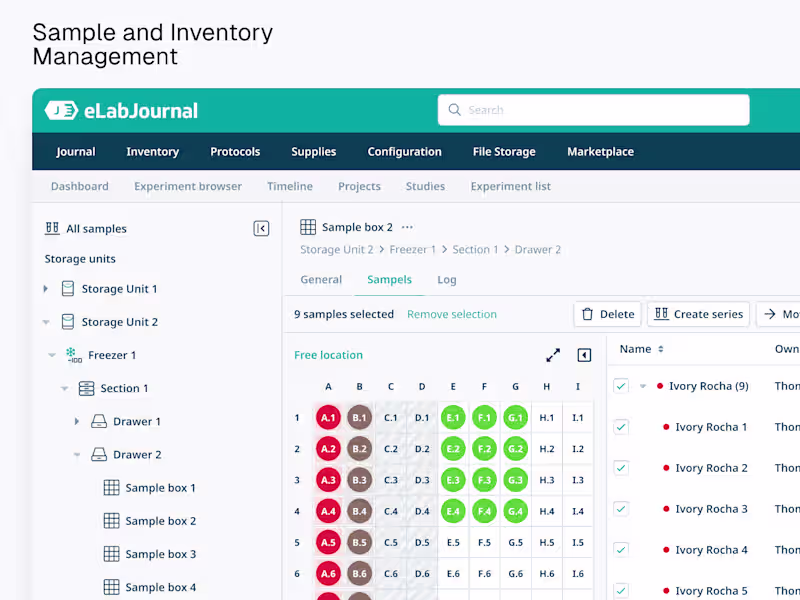Viewport: 800px width, 600px height.
Task: Open Freezer 1 from the breadcrumb
Action: pos(412,249)
